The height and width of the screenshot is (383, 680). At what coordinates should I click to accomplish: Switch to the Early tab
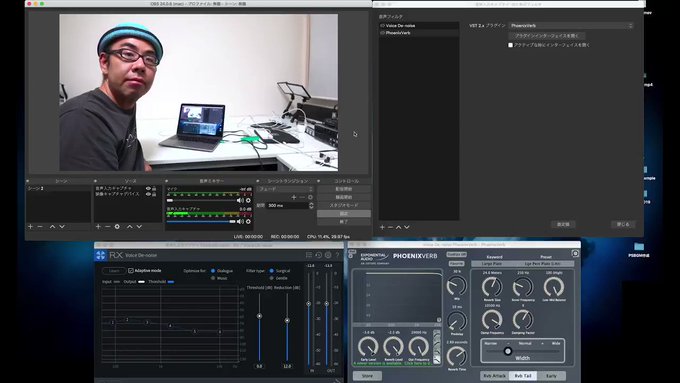(551, 376)
